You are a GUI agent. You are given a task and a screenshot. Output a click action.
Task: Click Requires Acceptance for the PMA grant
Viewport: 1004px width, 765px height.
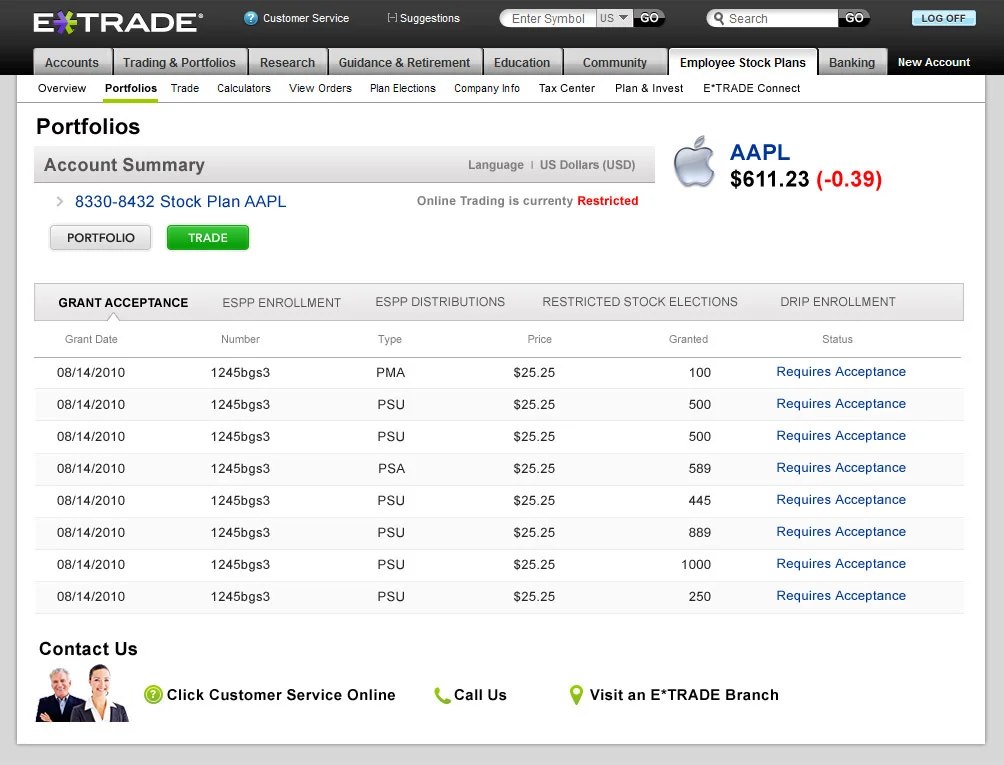841,372
